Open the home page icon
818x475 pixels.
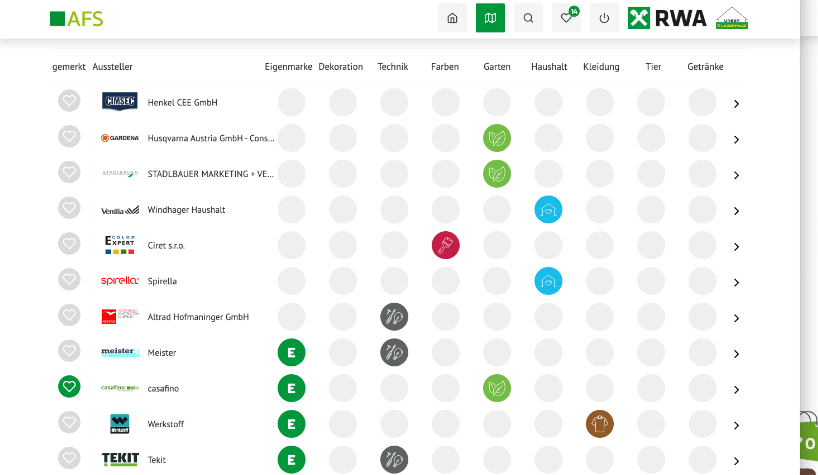pos(452,18)
